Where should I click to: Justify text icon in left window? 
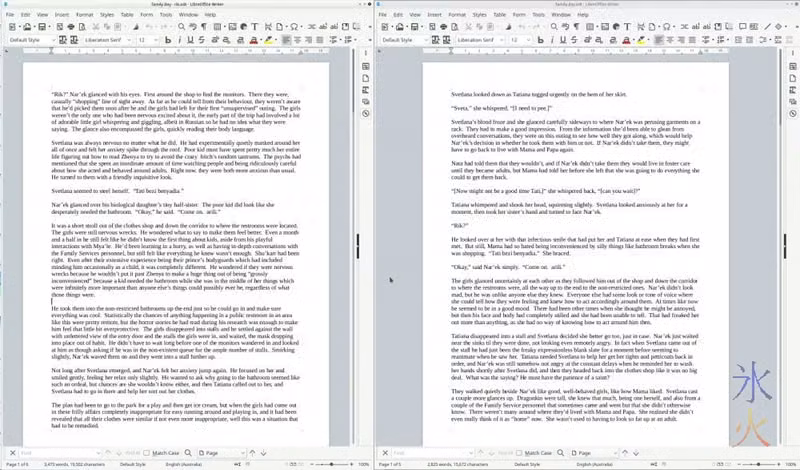tap(320, 40)
